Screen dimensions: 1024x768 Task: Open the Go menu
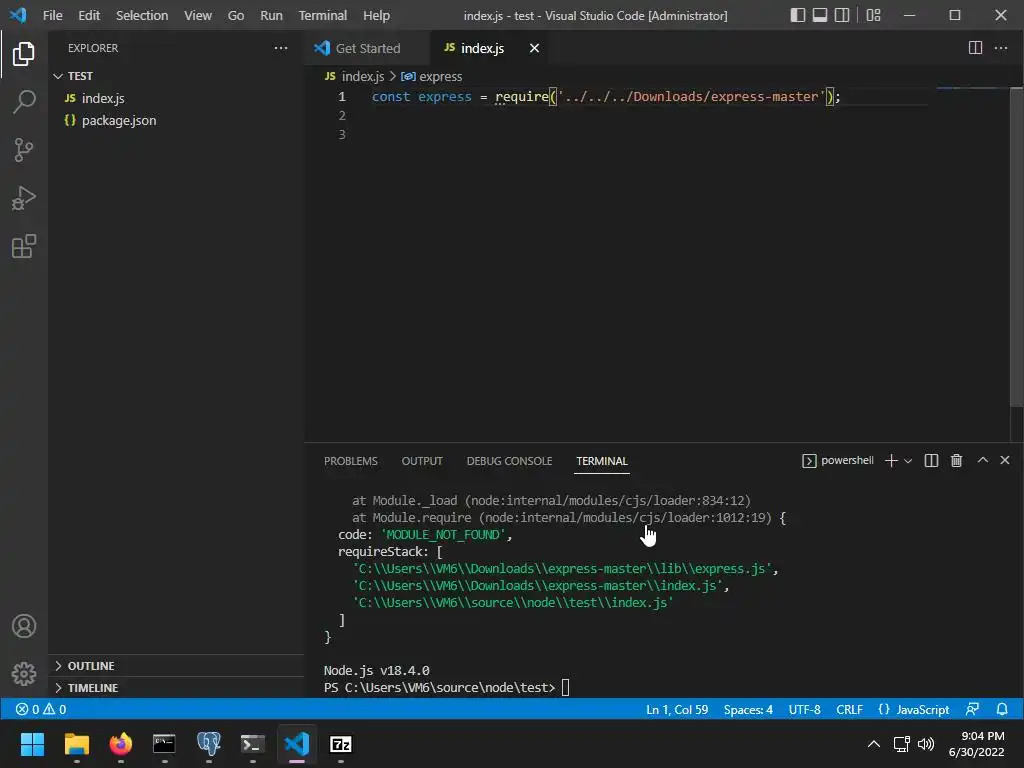pos(236,15)
